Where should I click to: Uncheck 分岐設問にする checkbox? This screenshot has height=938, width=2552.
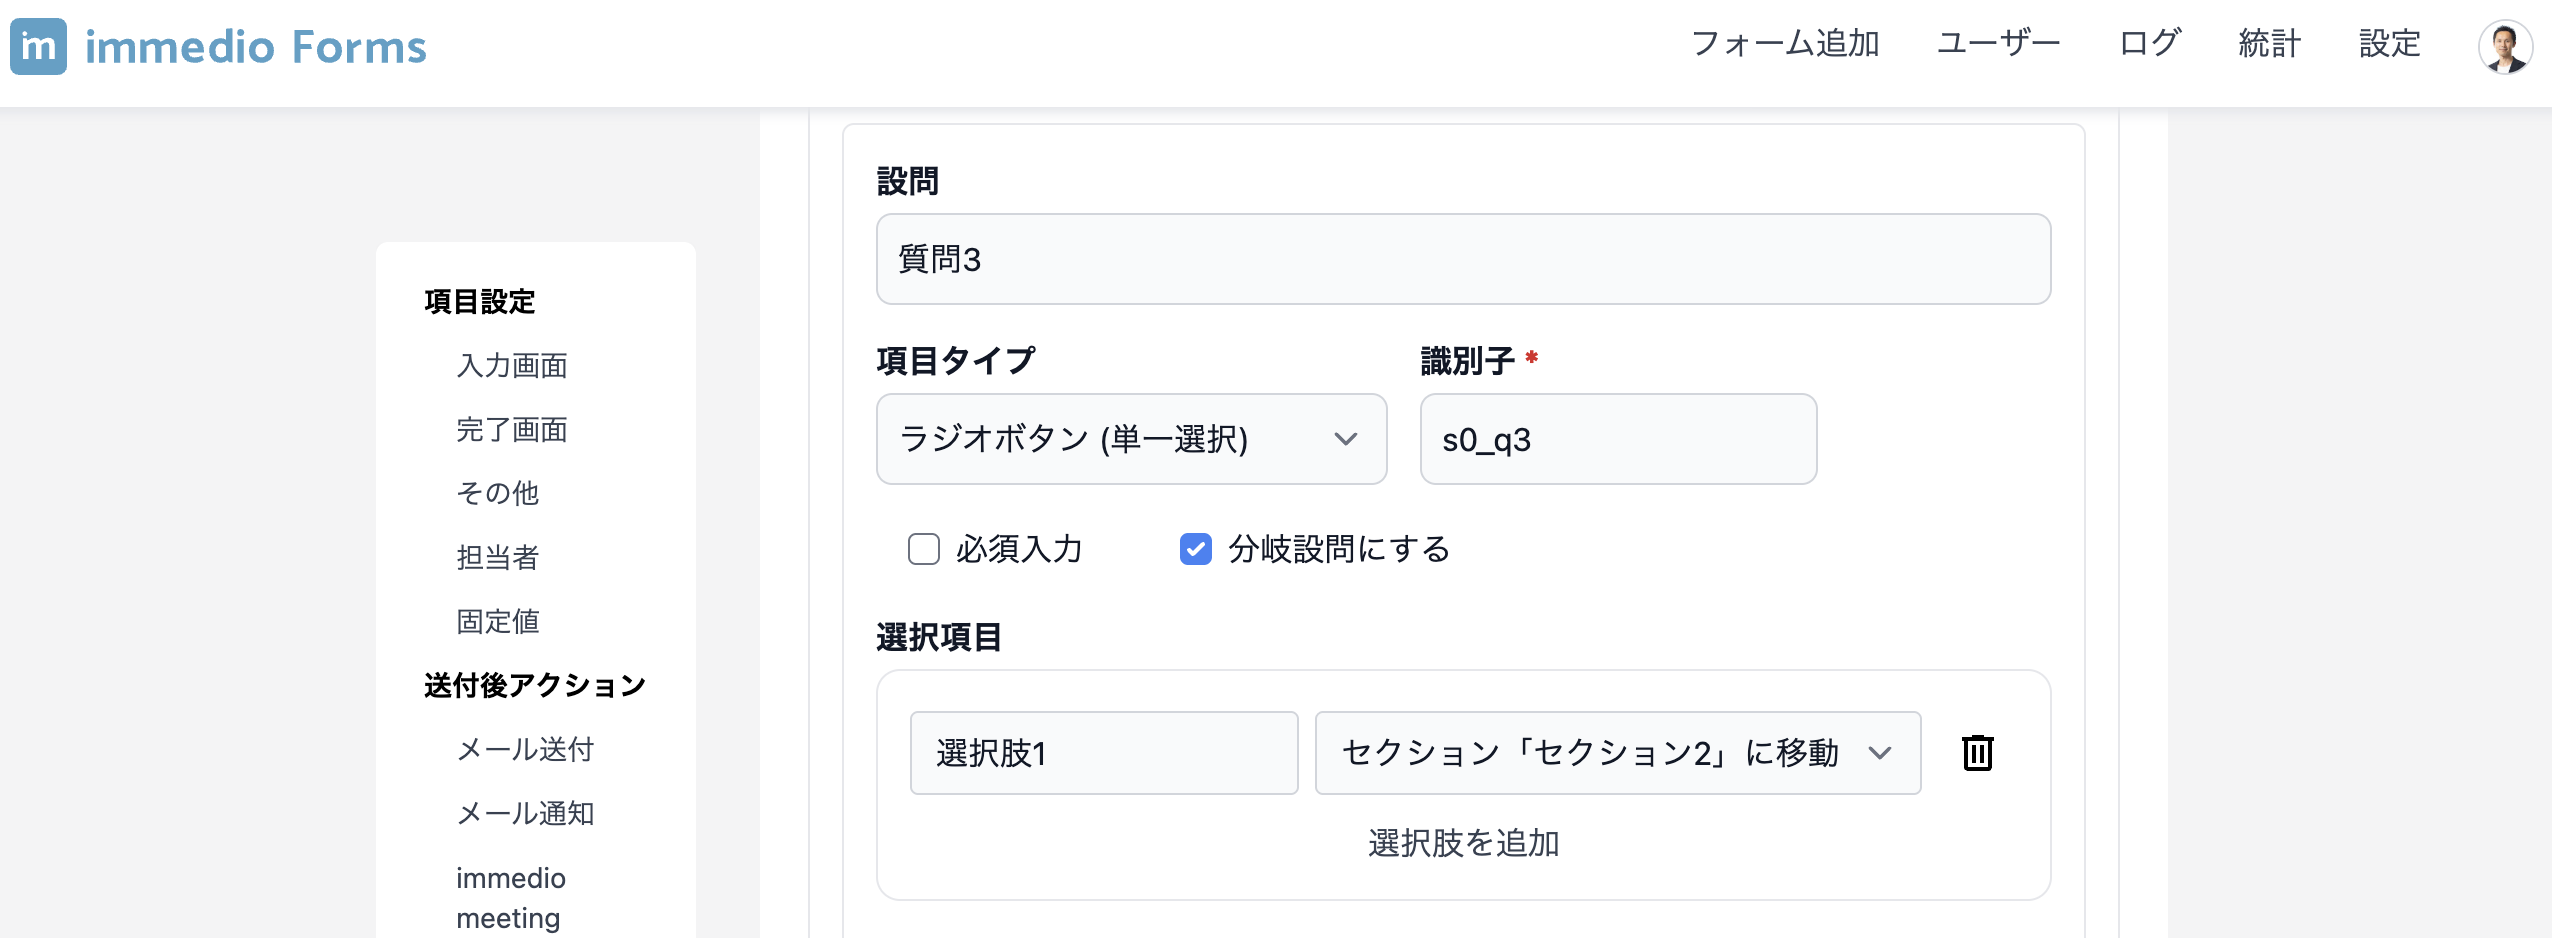(1195, 549)
